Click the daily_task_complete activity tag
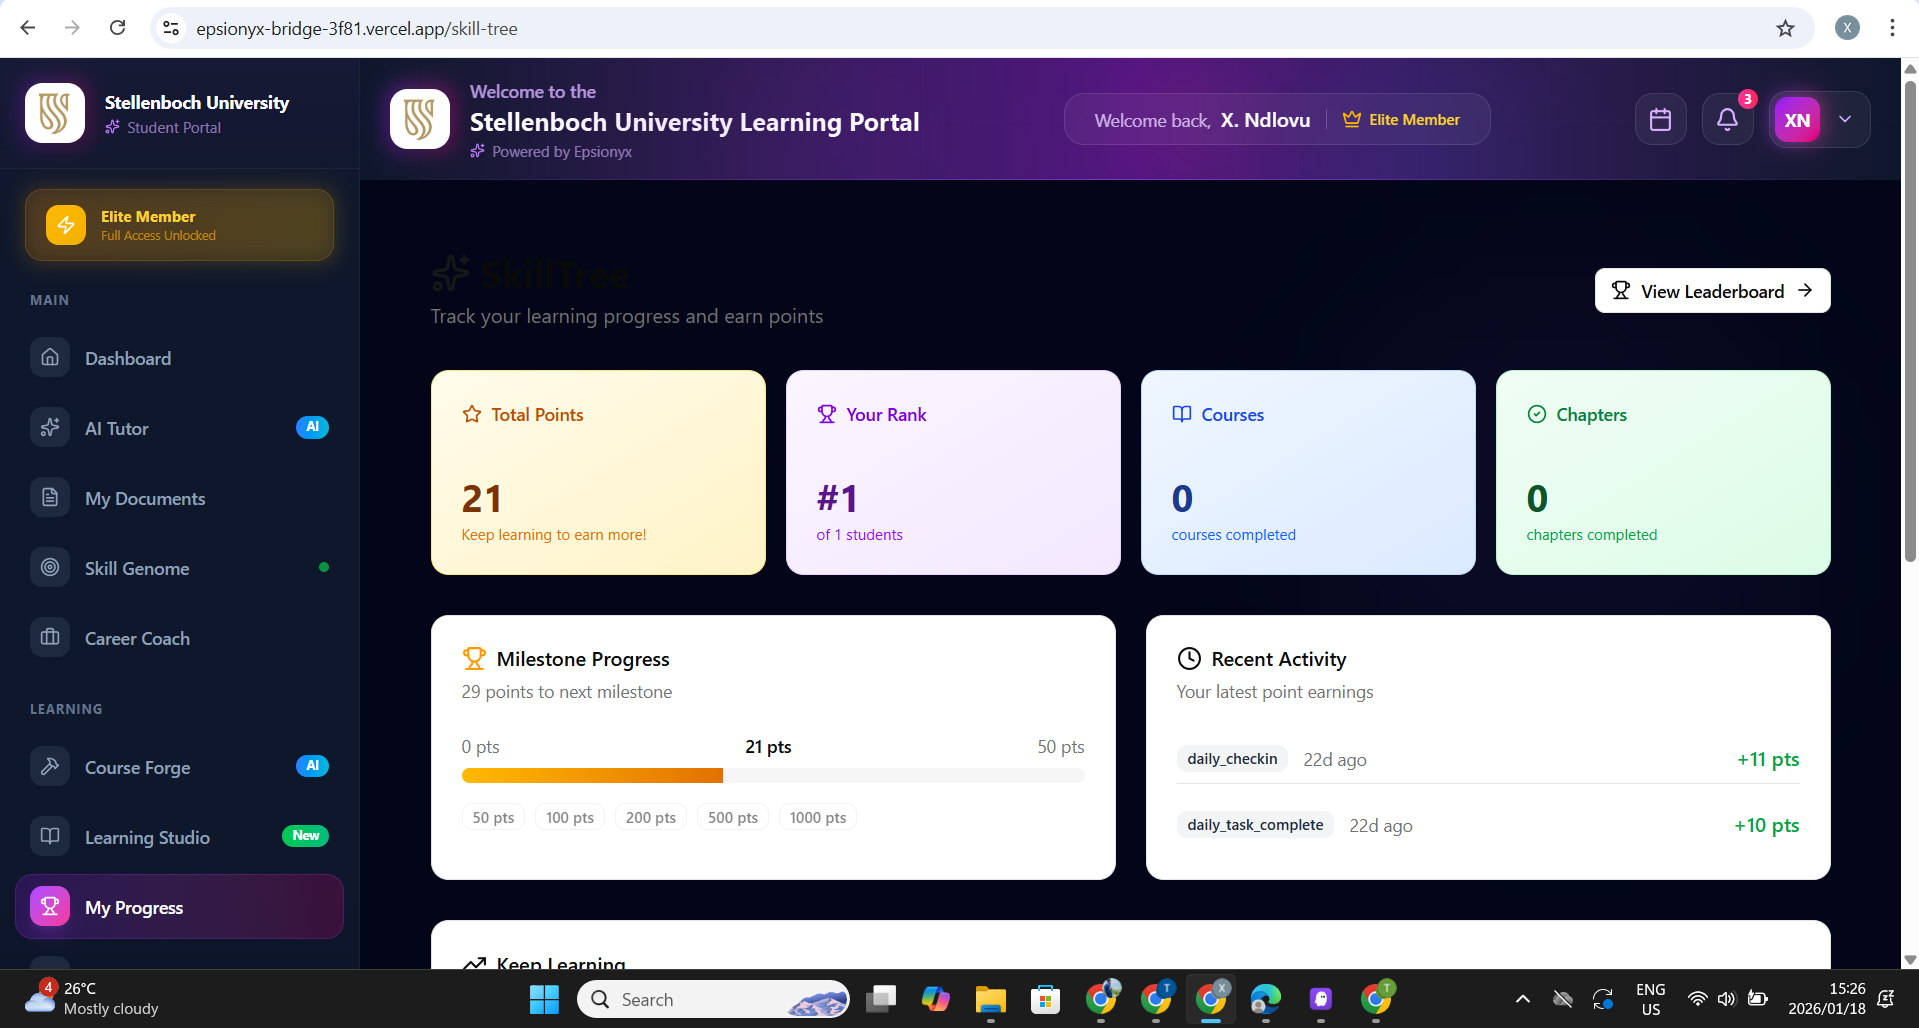This screenshot has width=1919, height=1028. (1255, 825)
